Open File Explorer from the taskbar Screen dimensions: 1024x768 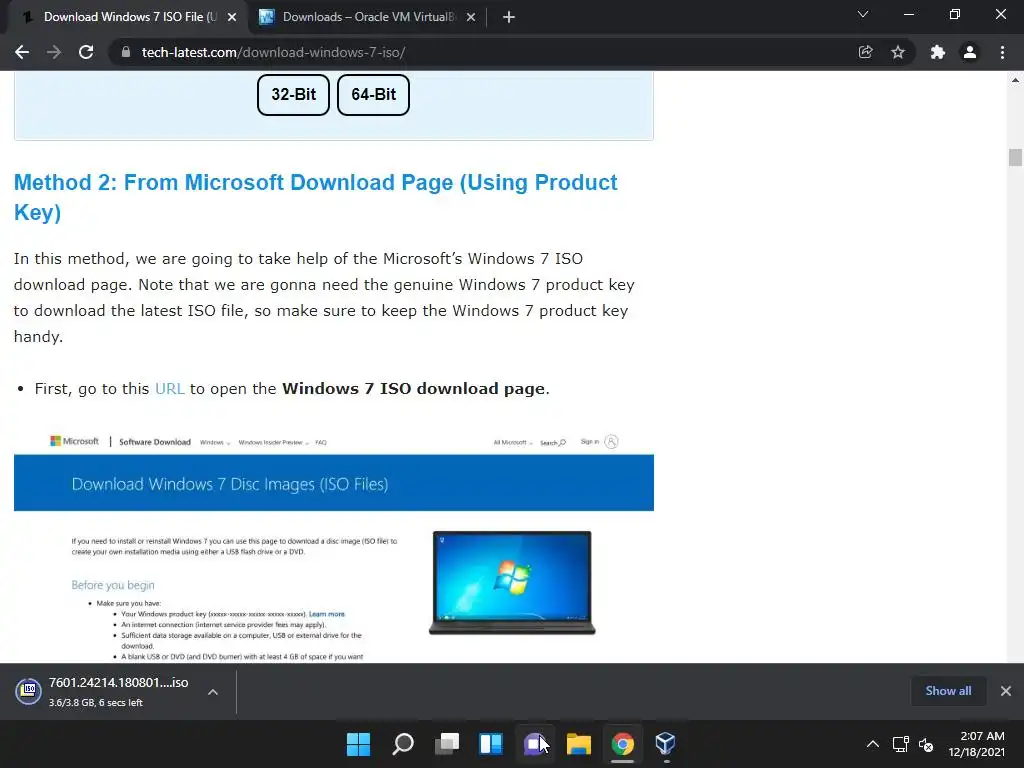point(579,744)
